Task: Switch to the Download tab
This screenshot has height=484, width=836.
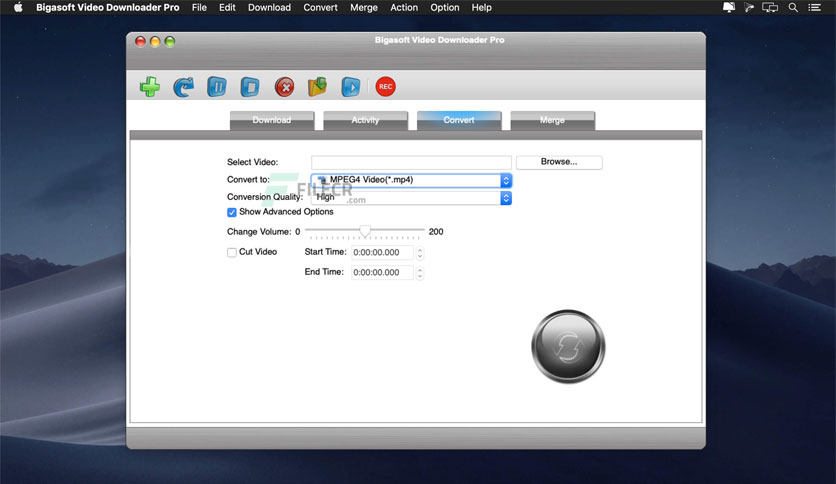Action: tap(272, 120)
